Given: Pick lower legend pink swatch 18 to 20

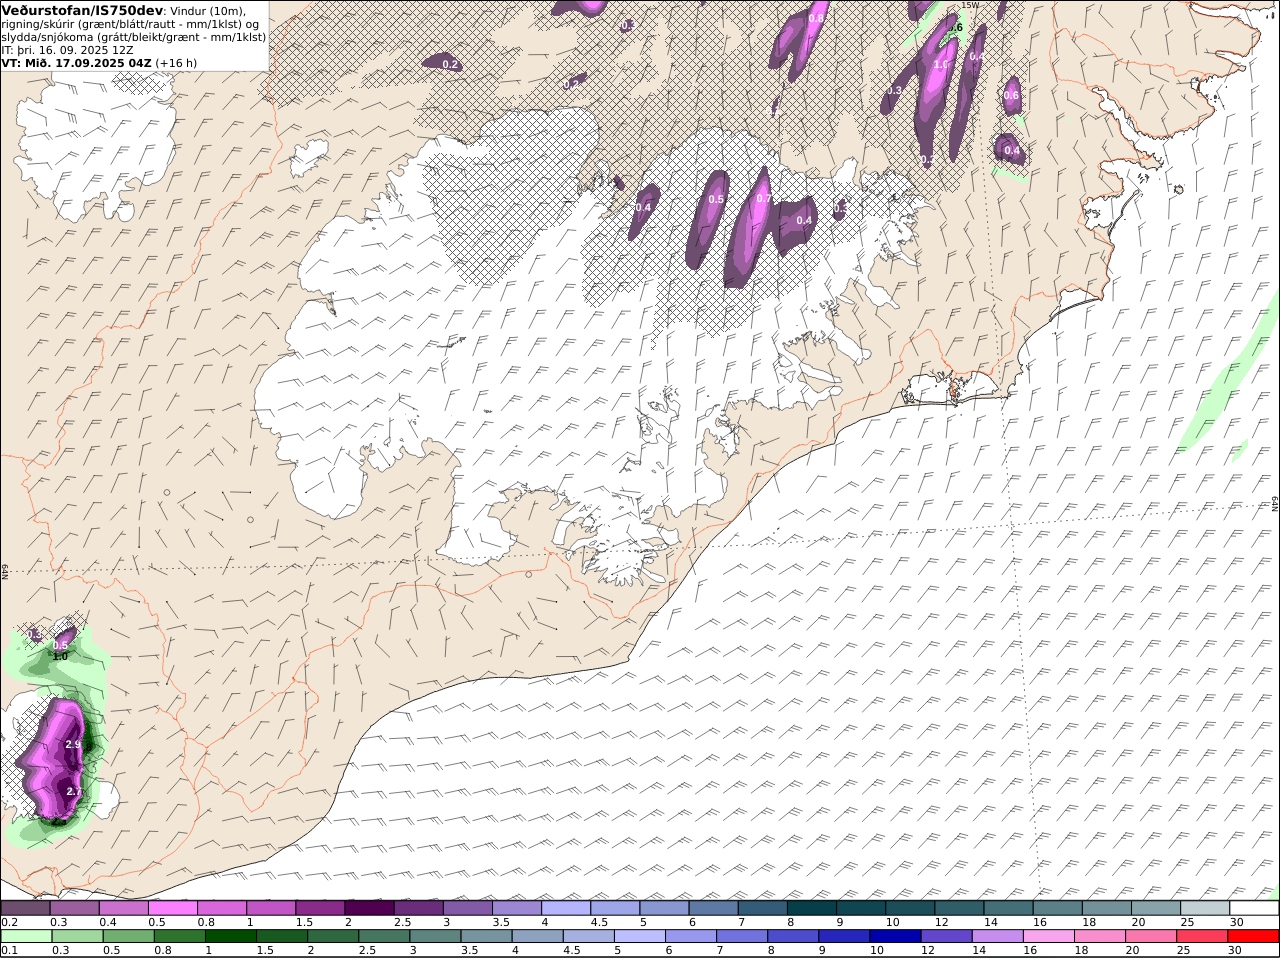Looking at the screenshot, I should [1100, 936].
